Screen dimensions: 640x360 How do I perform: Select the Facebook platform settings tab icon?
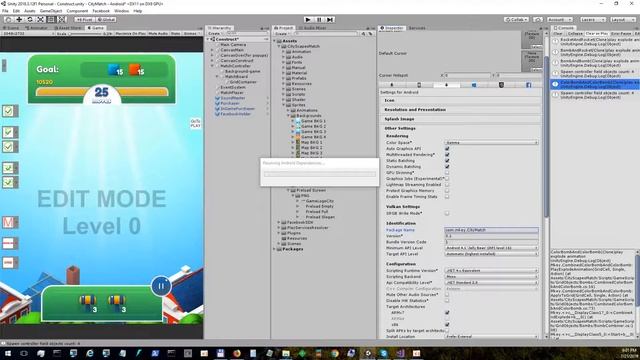point(529,85)
